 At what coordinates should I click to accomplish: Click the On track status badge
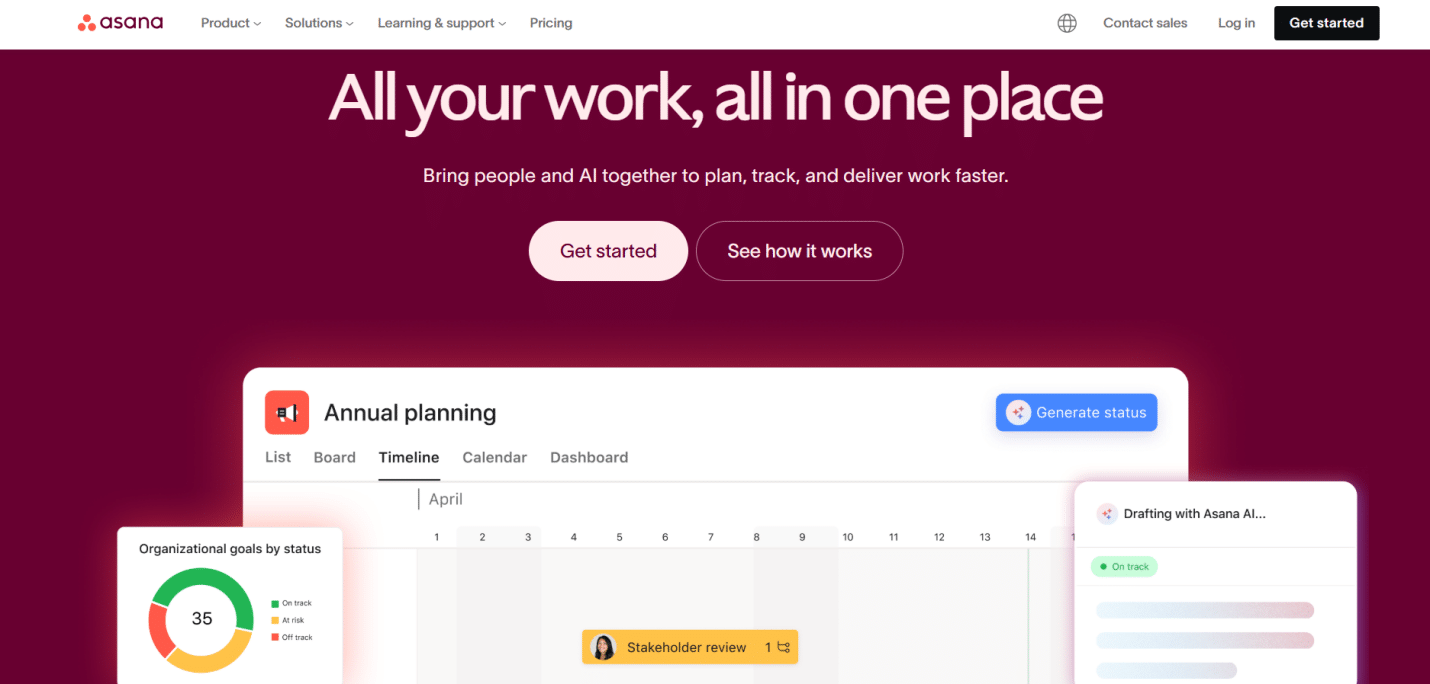pos(1123,566)
